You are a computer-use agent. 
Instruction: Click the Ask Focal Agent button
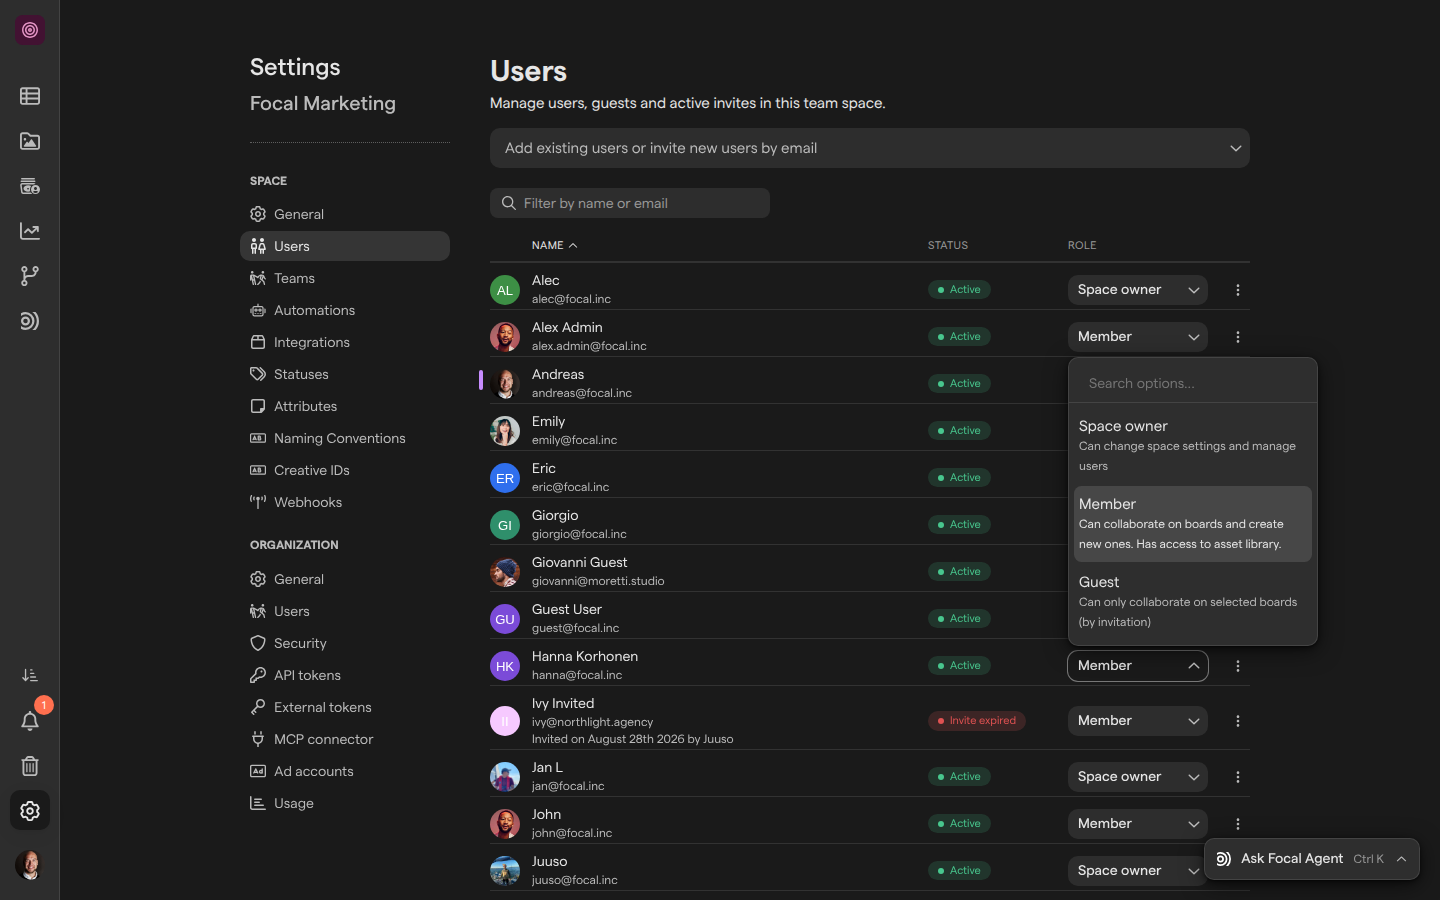click(1312, 859)
